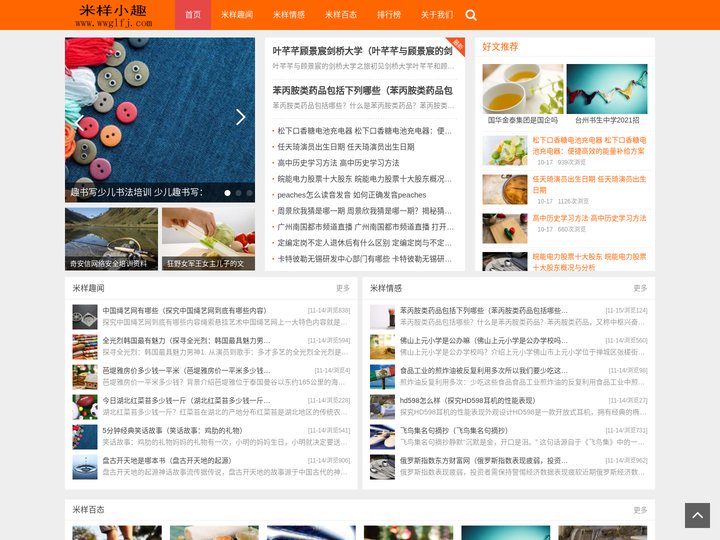Viewport: 720px width, 540px height.
Task: Select the second carousel indicator dot
Action: pyautogui.click(x=238, y=193)
